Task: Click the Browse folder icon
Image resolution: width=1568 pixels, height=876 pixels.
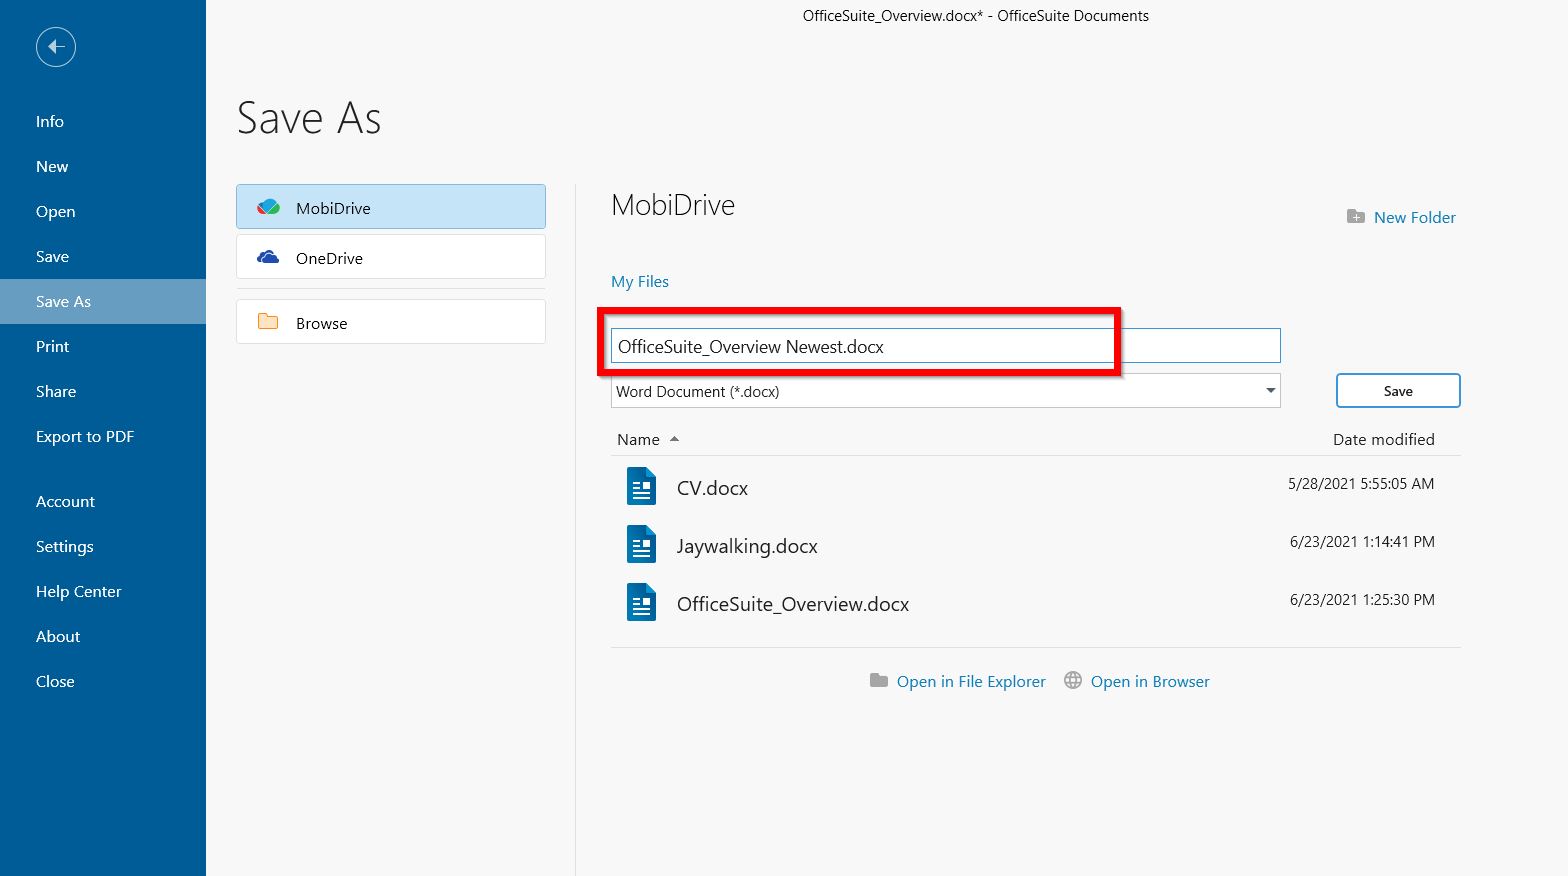Action: (x=268, y=322)
